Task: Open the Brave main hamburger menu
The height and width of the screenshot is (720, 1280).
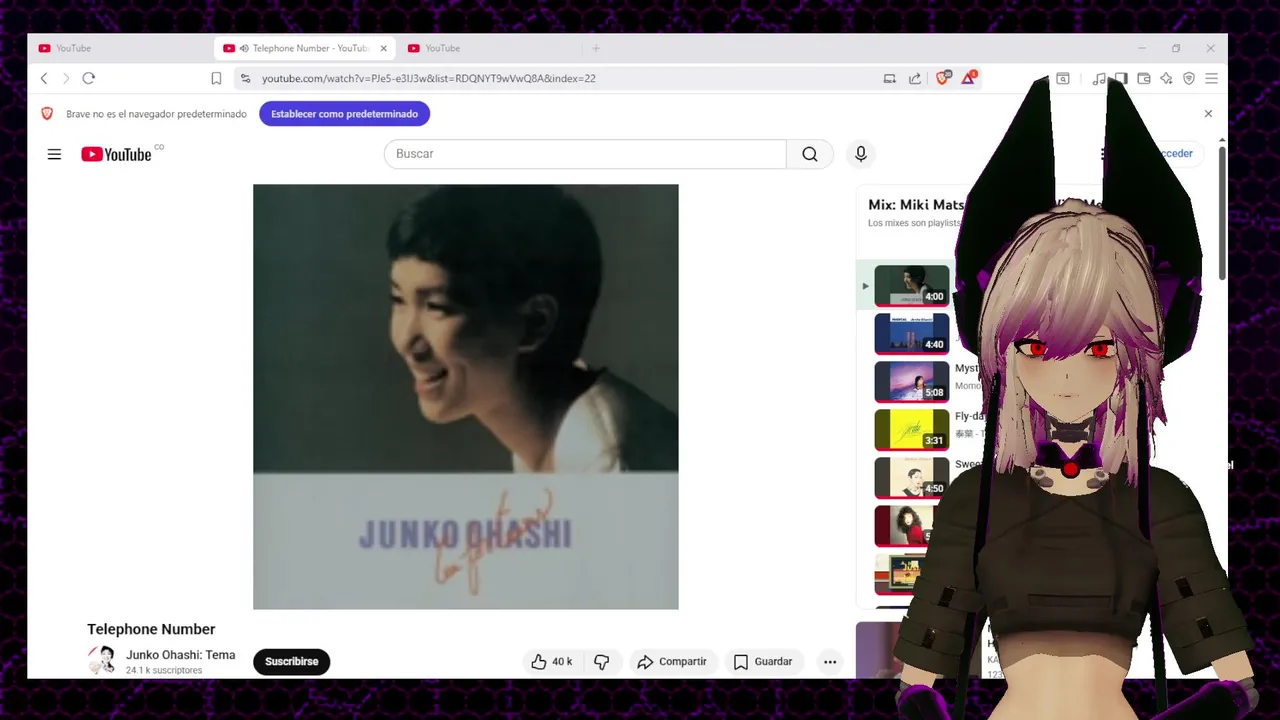Action: 1211,78
